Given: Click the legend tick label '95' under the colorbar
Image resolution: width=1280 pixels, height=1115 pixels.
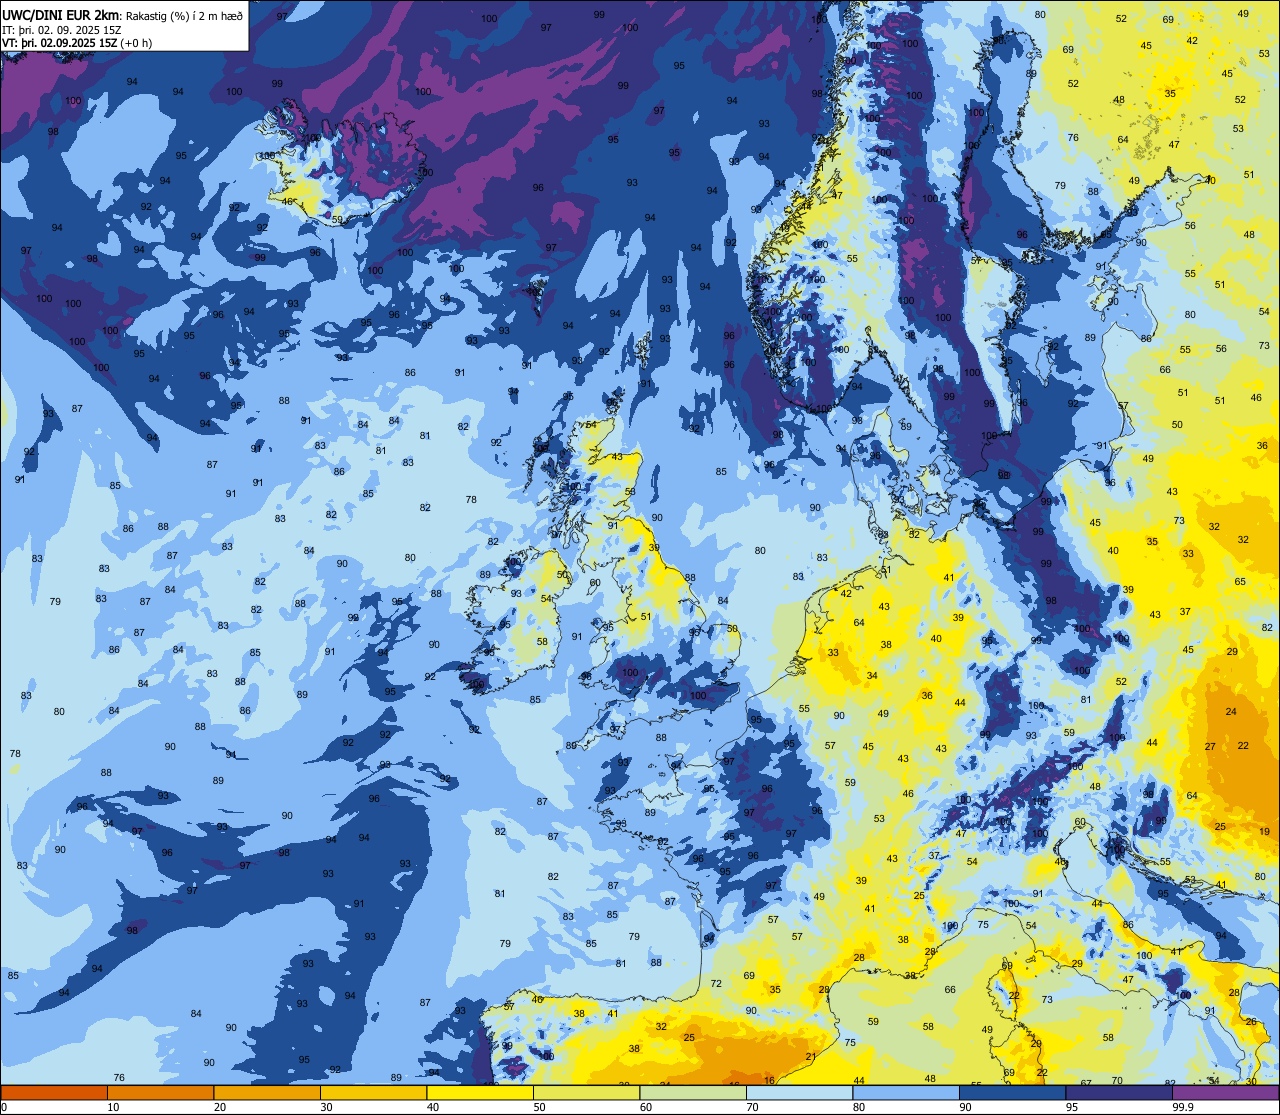Looking at the screenshot, I should click(1072, 1107).
